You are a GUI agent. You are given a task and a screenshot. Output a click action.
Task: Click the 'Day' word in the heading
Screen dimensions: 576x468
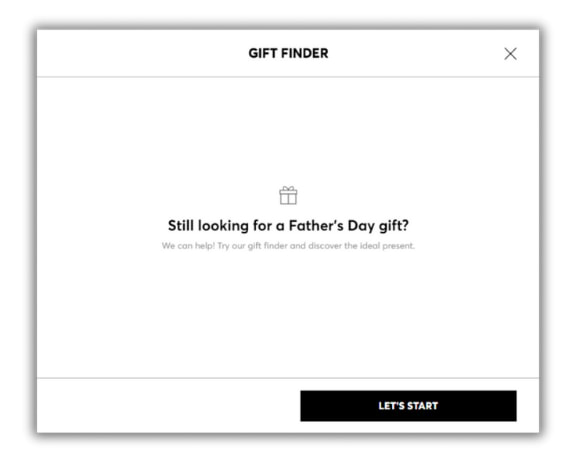point(361,226)
